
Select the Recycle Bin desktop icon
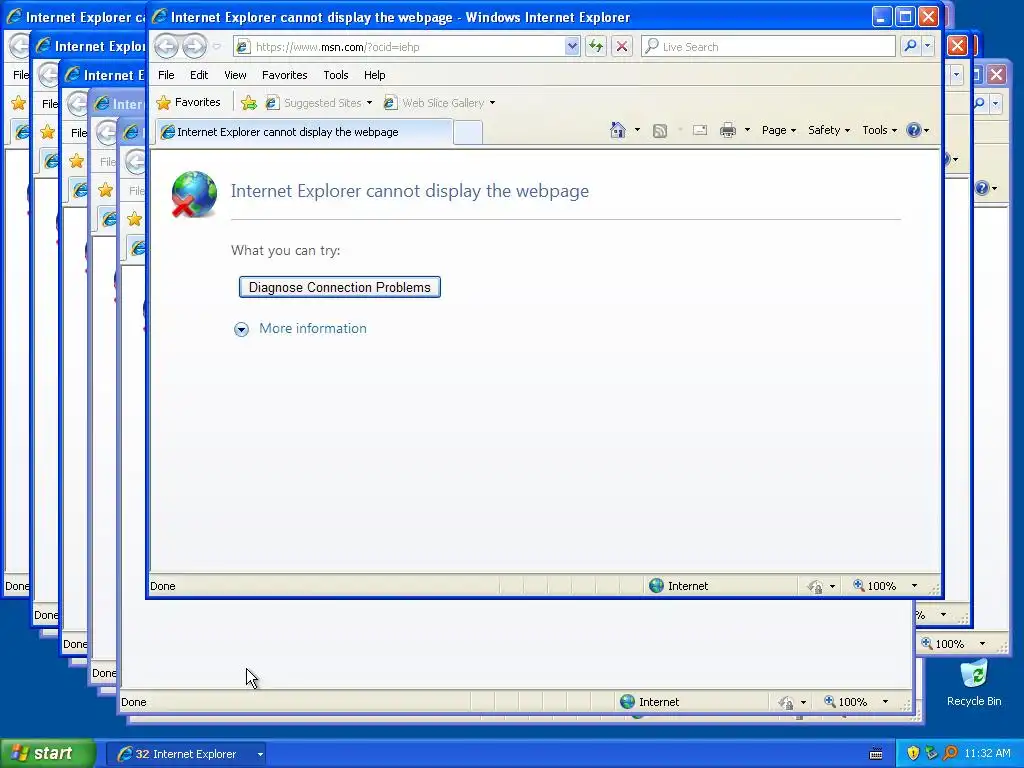pyautogui.click(x=974, y=683)
